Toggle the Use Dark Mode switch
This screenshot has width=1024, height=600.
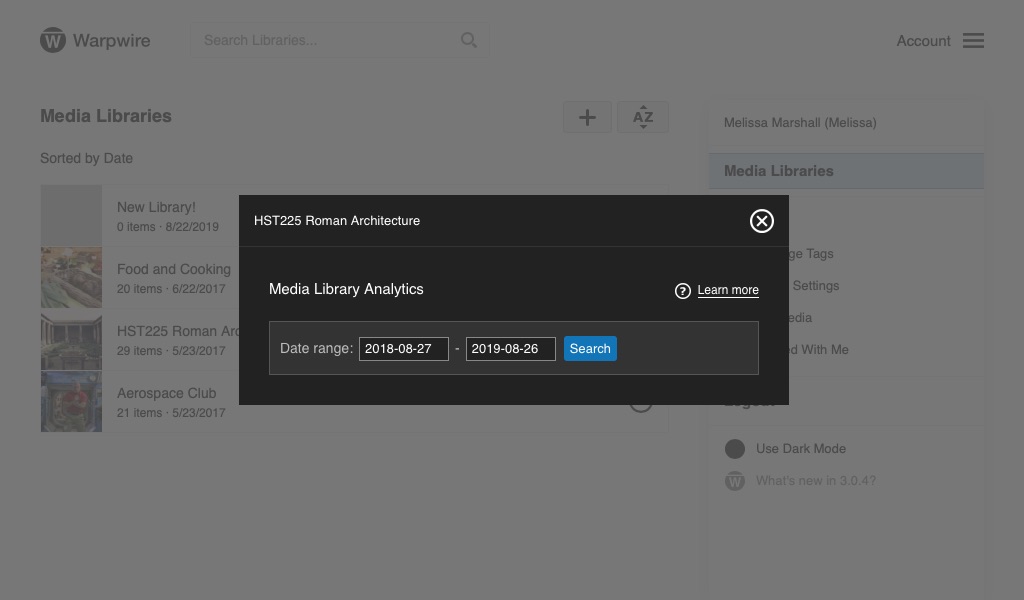tap(735, 449)
